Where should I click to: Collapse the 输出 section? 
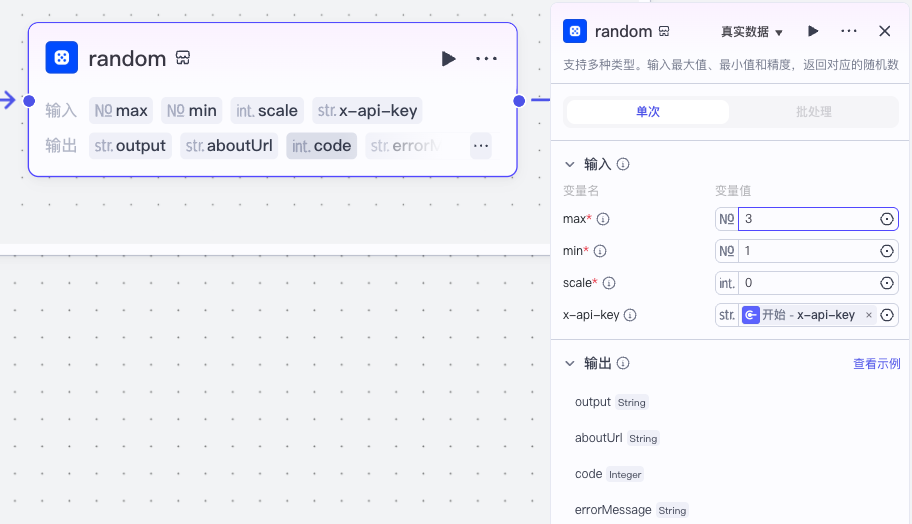pyautogui.click(x=570, y=363)
